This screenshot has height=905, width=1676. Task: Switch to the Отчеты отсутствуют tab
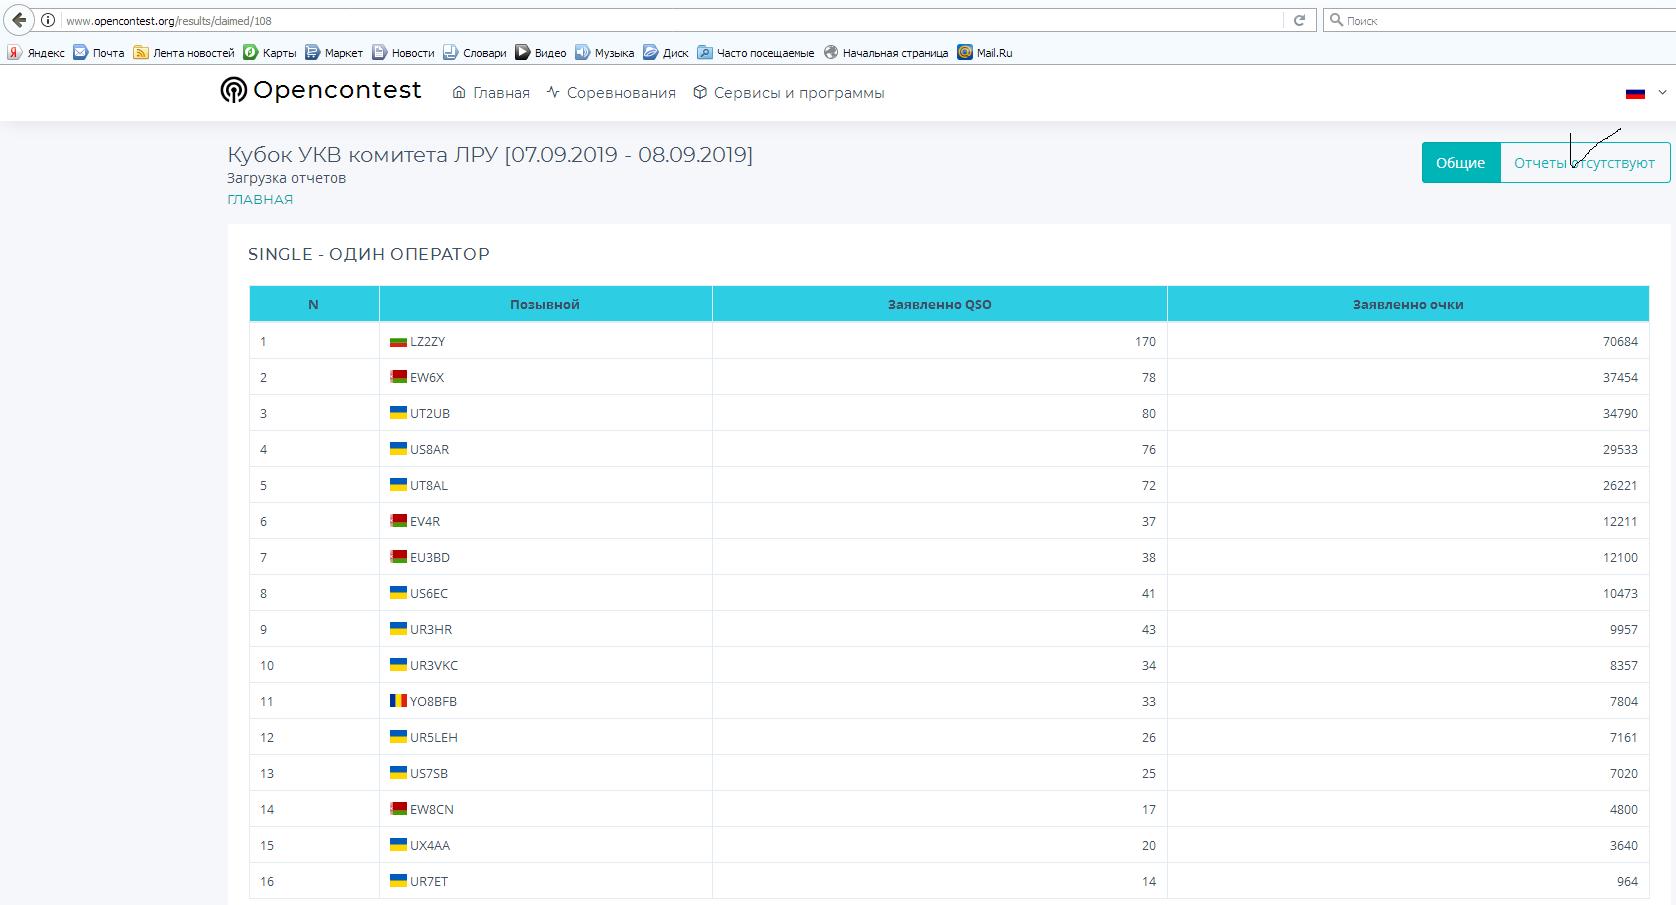tap(1584, 163)
